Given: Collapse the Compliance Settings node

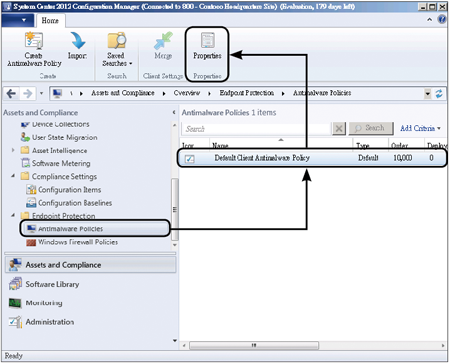Looking at the screenshot, I should click(x=13, y=176).
